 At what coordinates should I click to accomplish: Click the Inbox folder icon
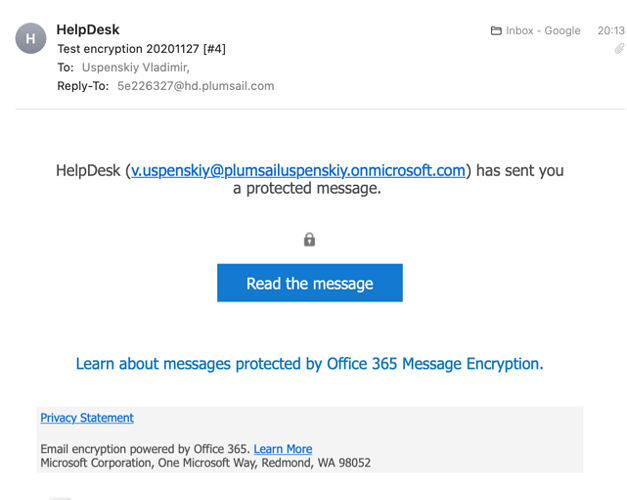click(496, 31)
